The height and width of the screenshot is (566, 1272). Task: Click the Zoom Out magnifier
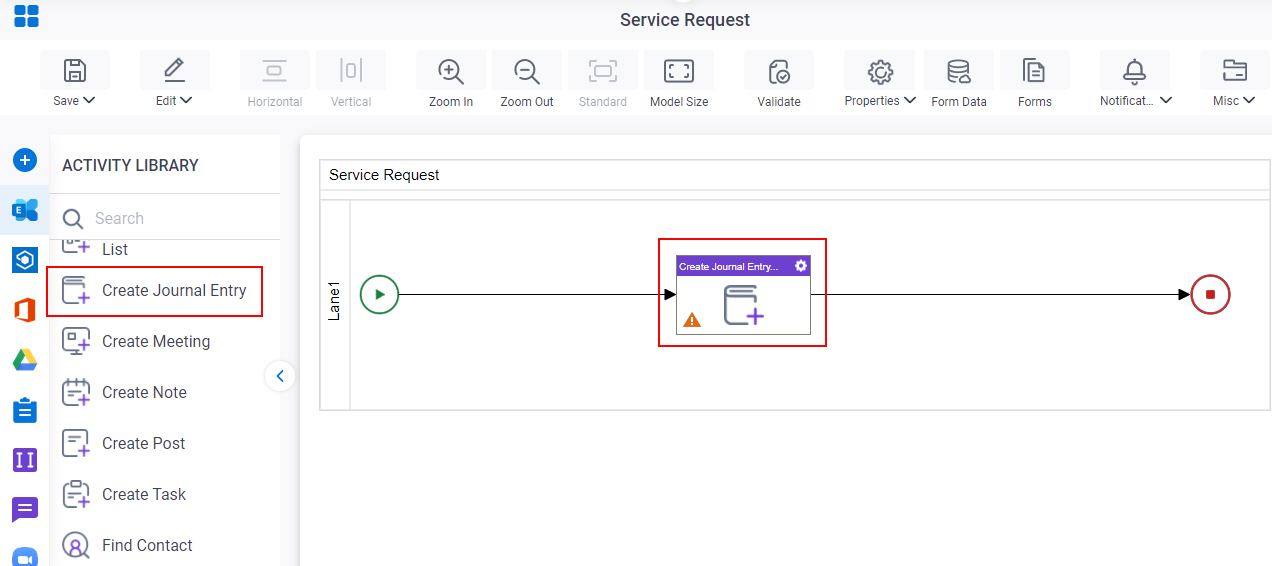click(527, 71)
